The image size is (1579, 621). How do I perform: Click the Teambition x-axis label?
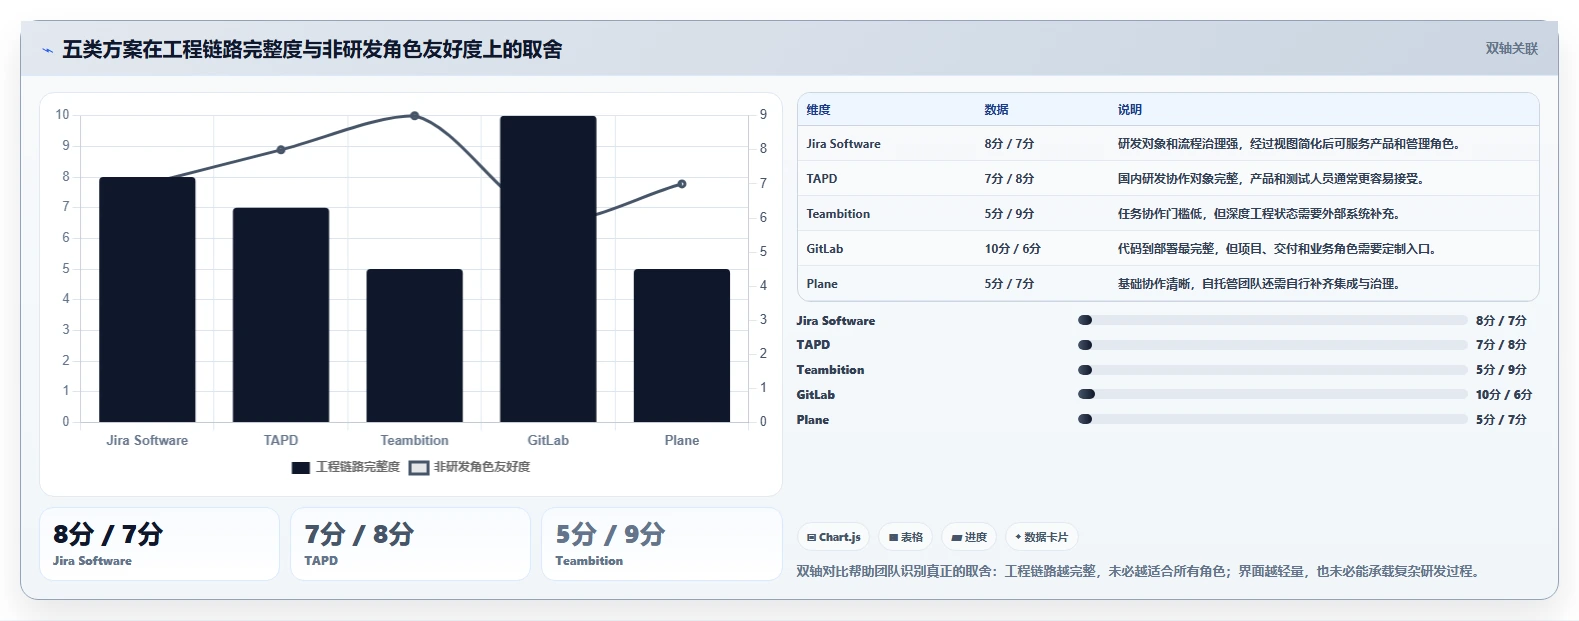coord(415,440)
